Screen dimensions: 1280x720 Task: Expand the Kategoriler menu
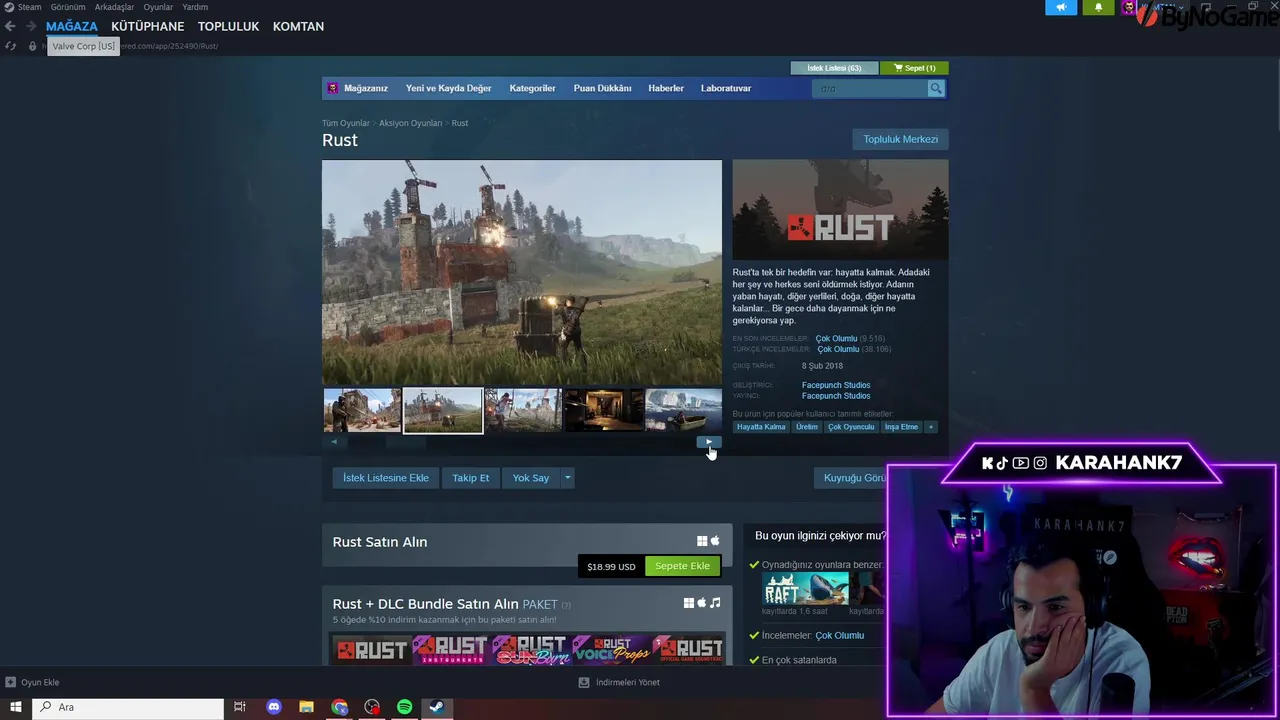532,88
